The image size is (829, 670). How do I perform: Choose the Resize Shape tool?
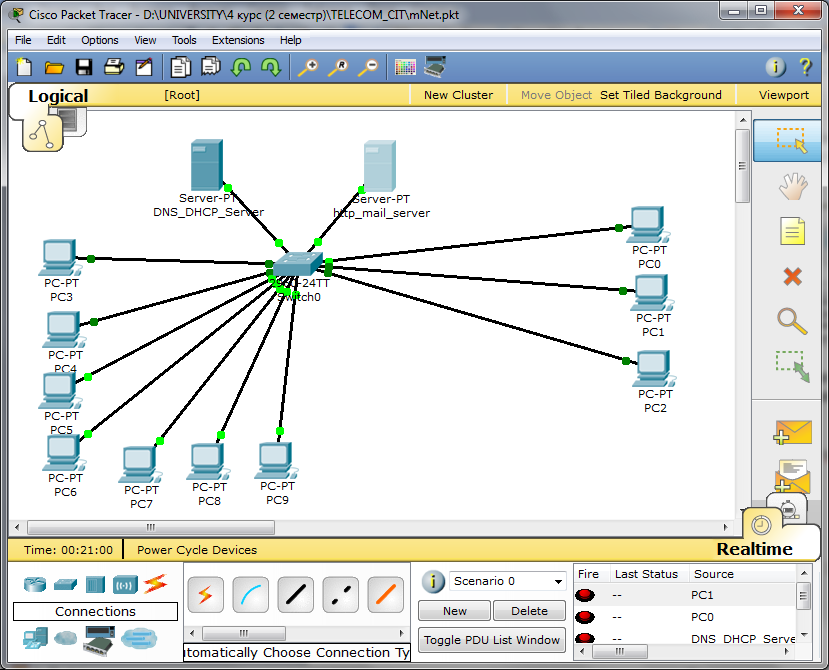[792, 366]
